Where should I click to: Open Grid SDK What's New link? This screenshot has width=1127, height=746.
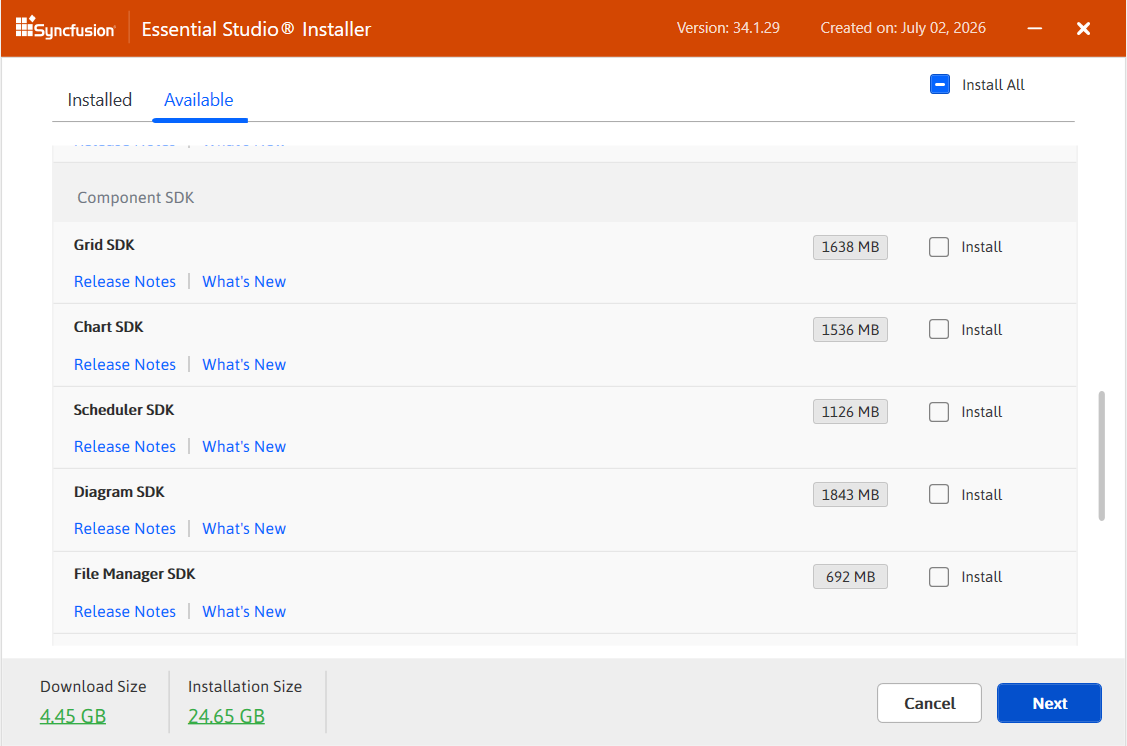[x=244, y=282]
